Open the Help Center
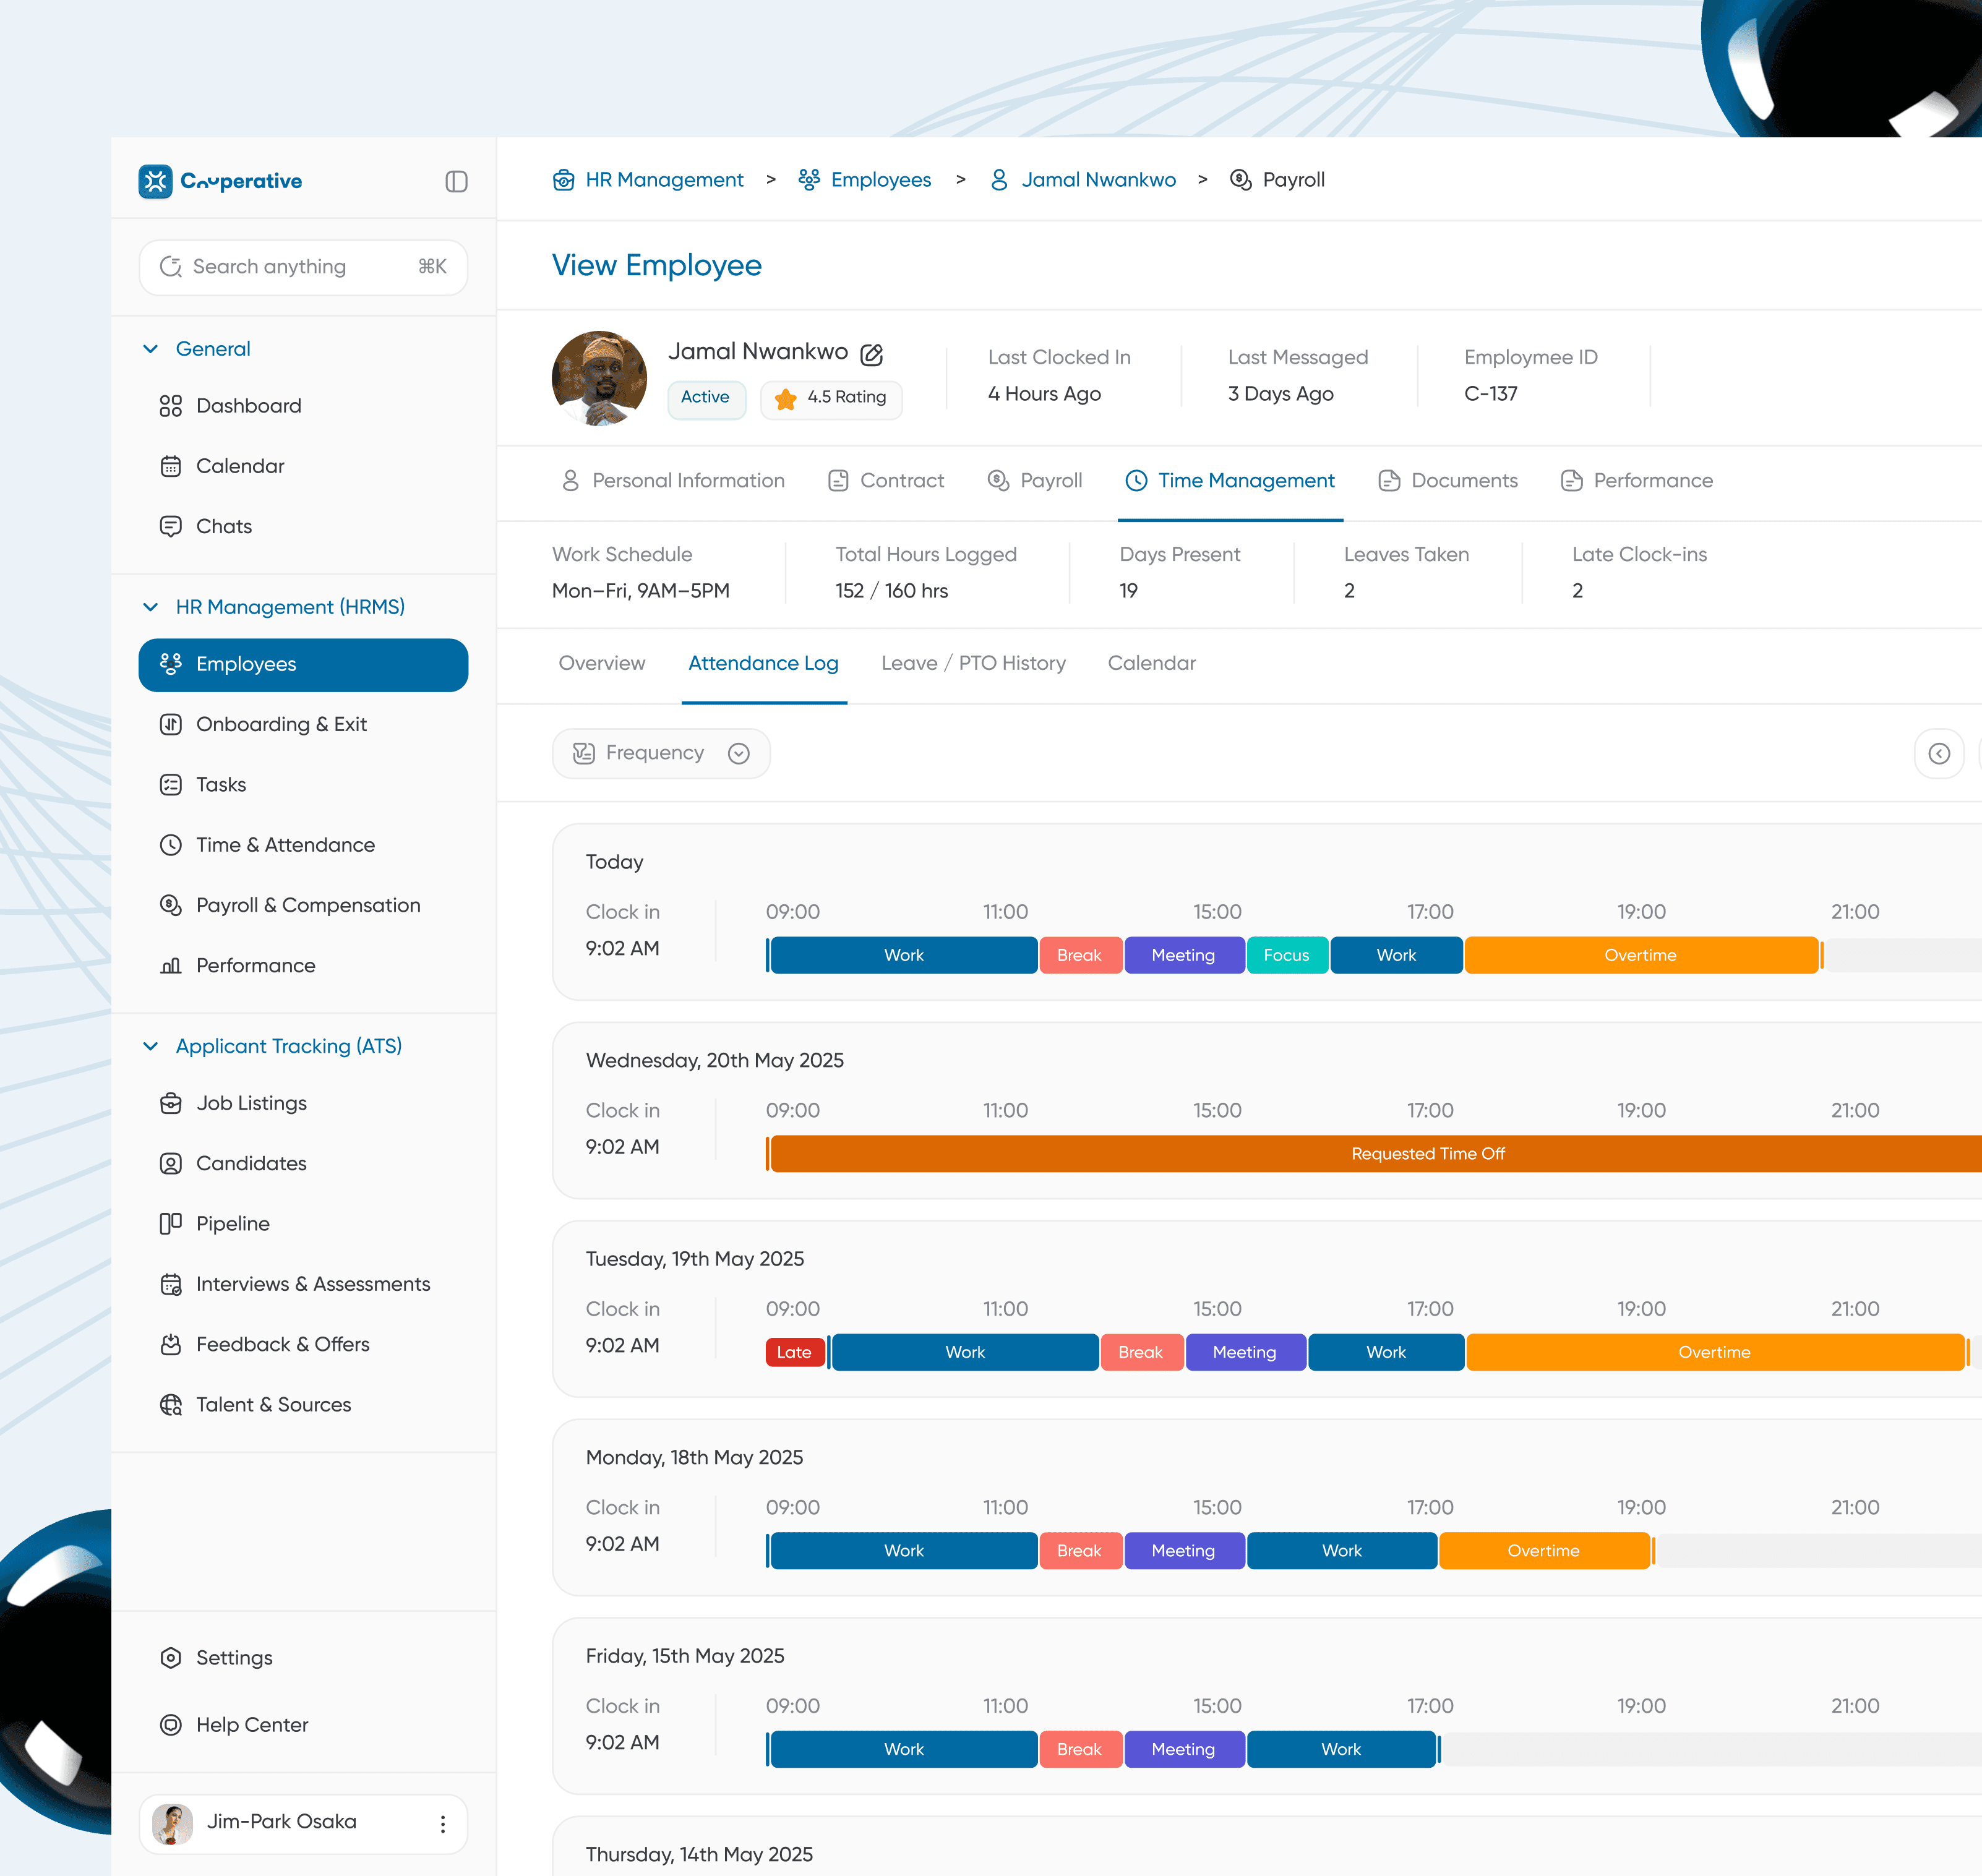 [x=251, y=1724]
